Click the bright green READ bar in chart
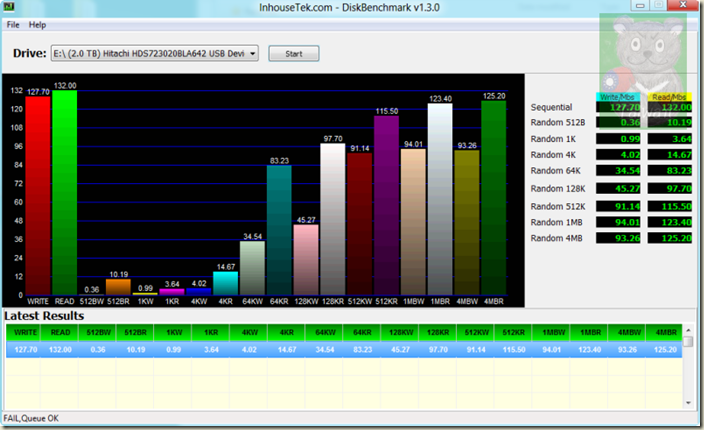Screen dimensions: 704x430 click(65, 195)
